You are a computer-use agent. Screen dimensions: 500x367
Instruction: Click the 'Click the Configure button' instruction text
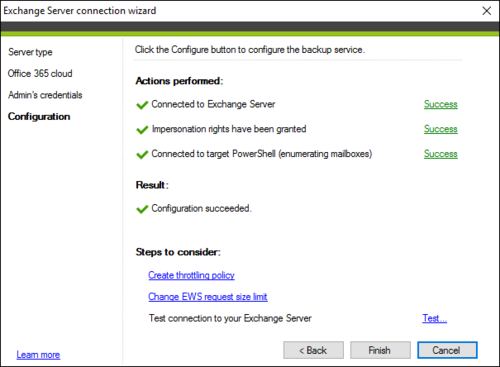pos(250,50)
